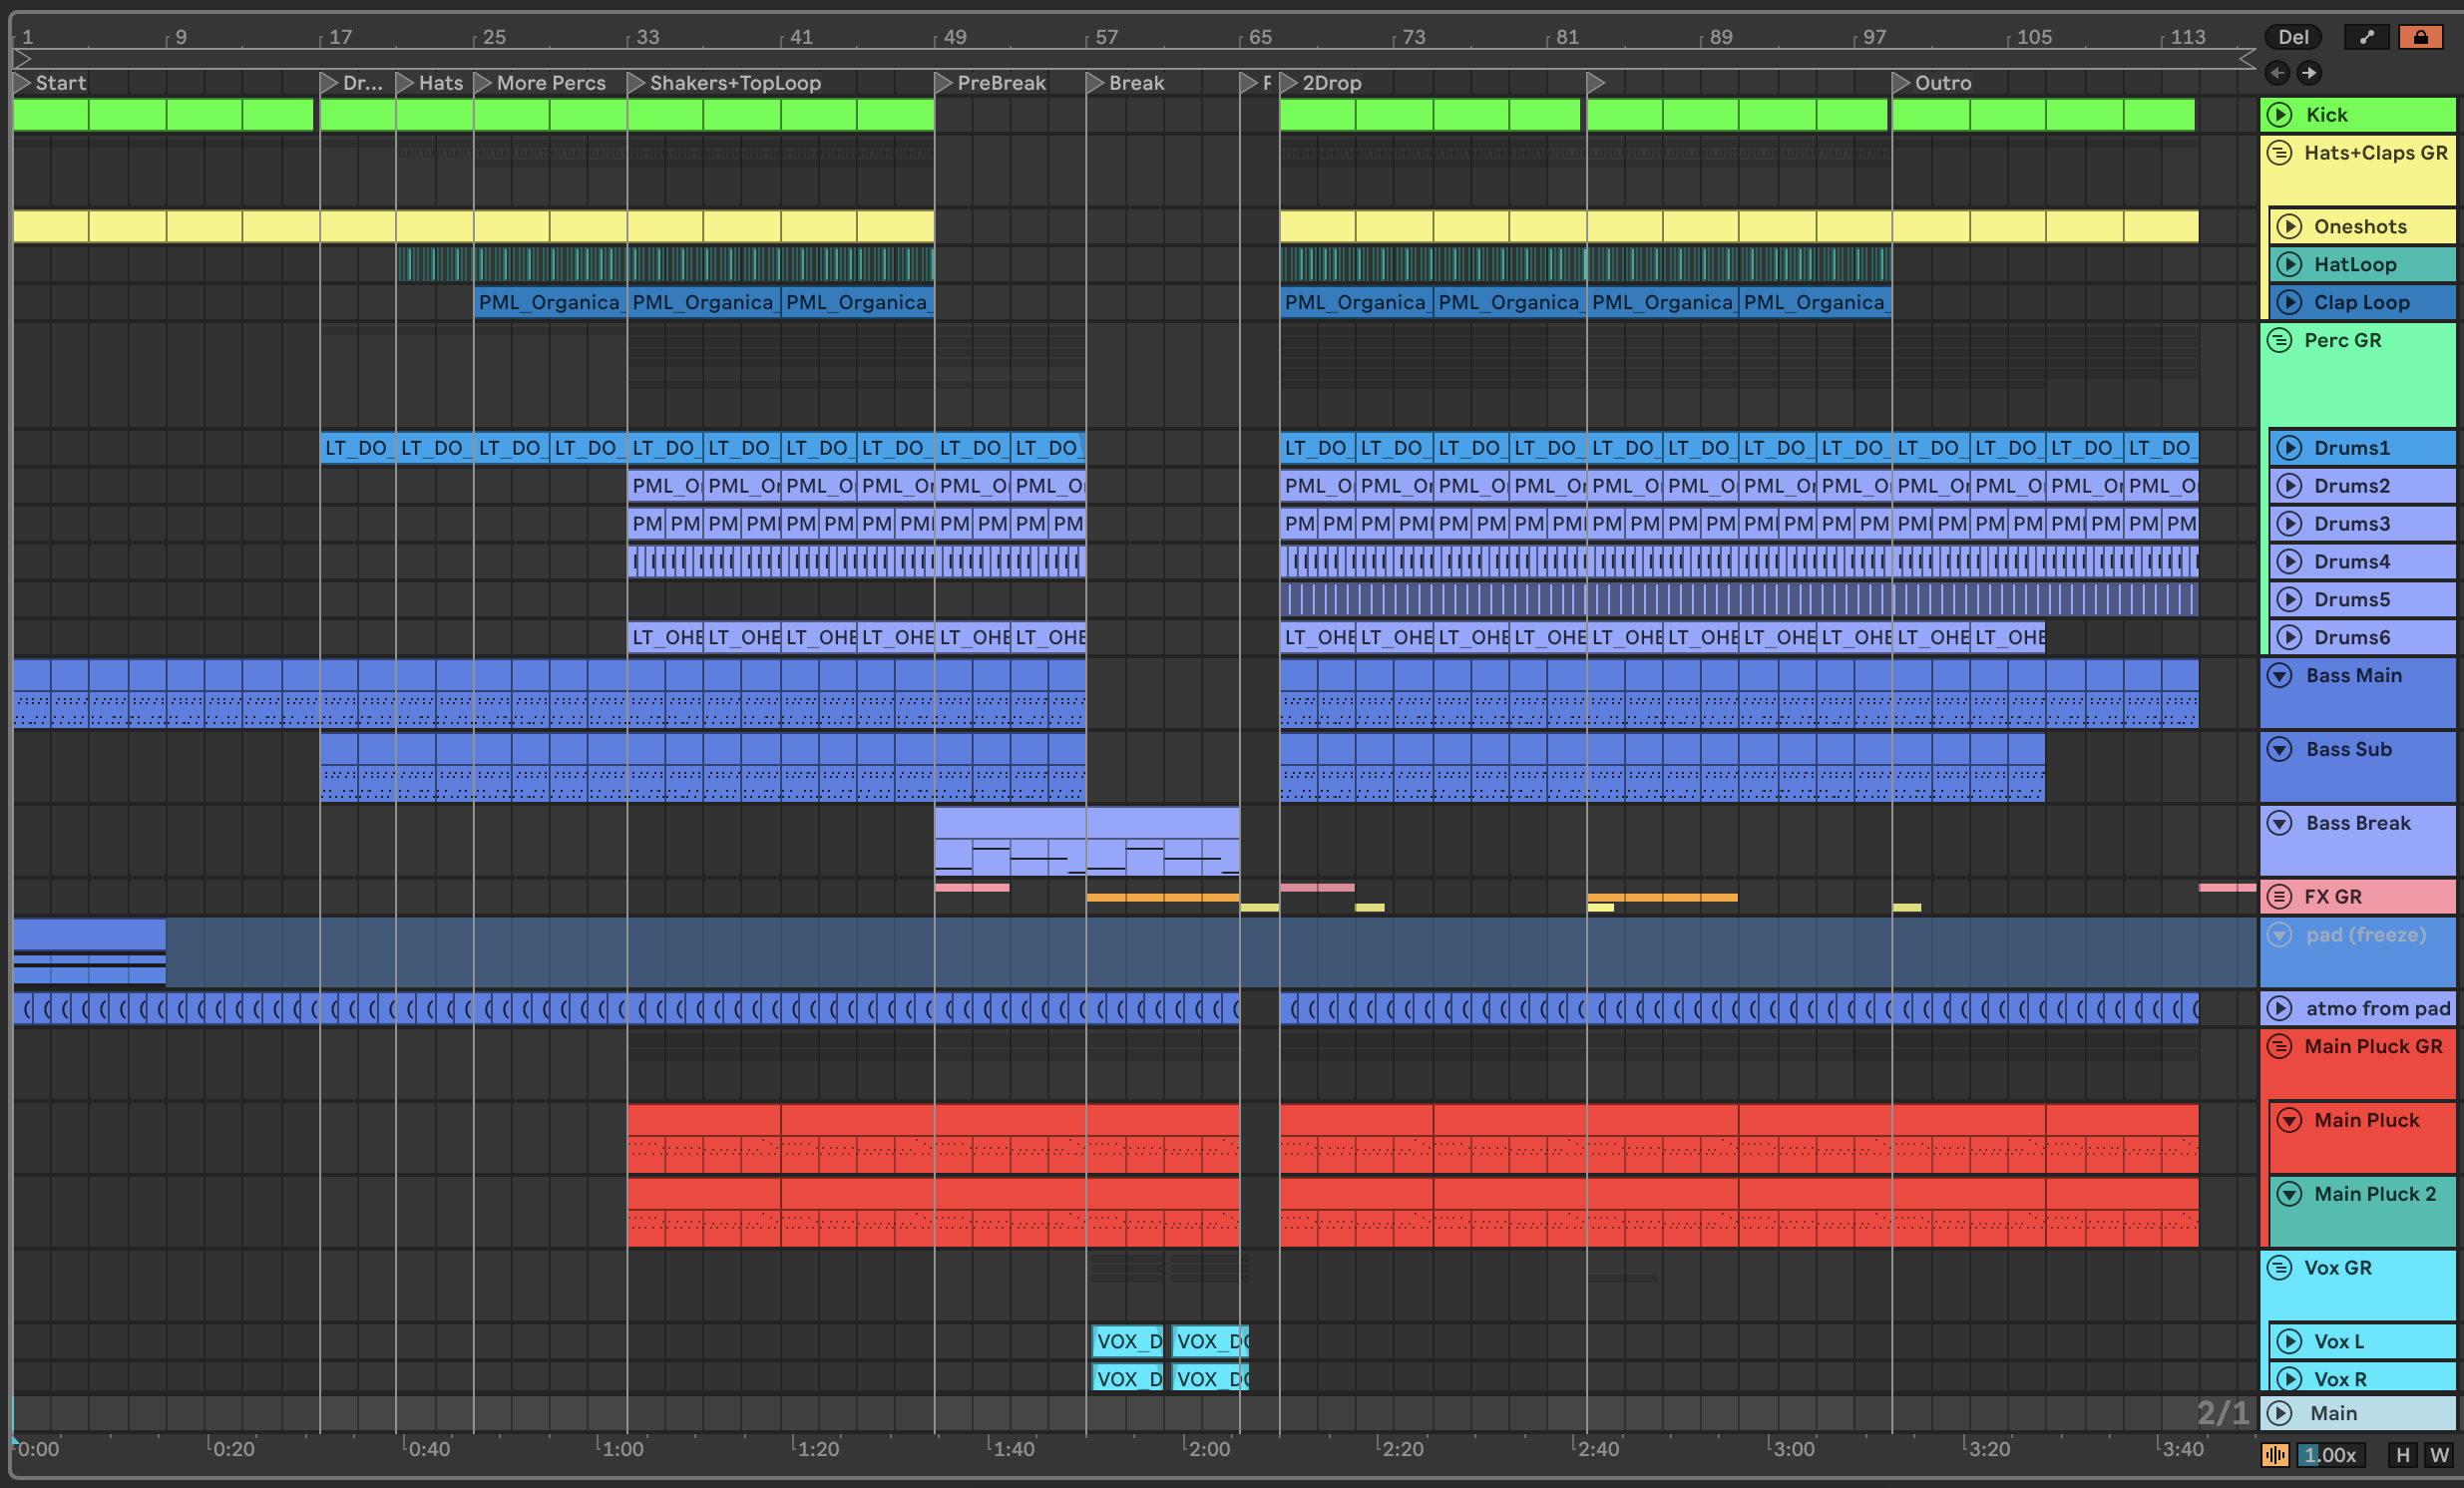The width and height of the screenshot is (2464, 1488).
Task: Click the H optimize height button
Action: click(x=2402, y=1455)
